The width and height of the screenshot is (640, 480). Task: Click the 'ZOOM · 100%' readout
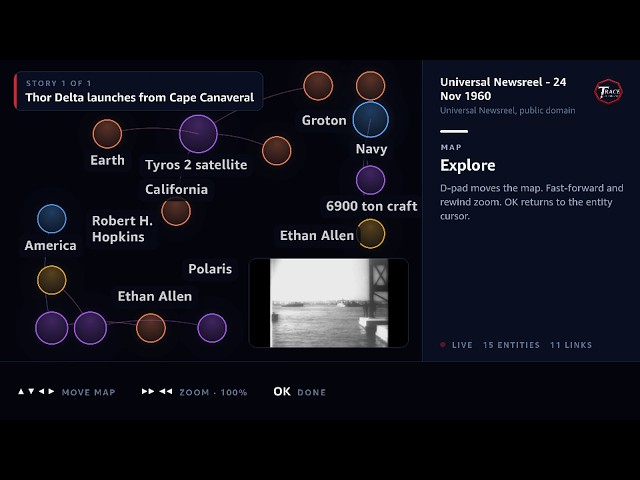point(213,392)
